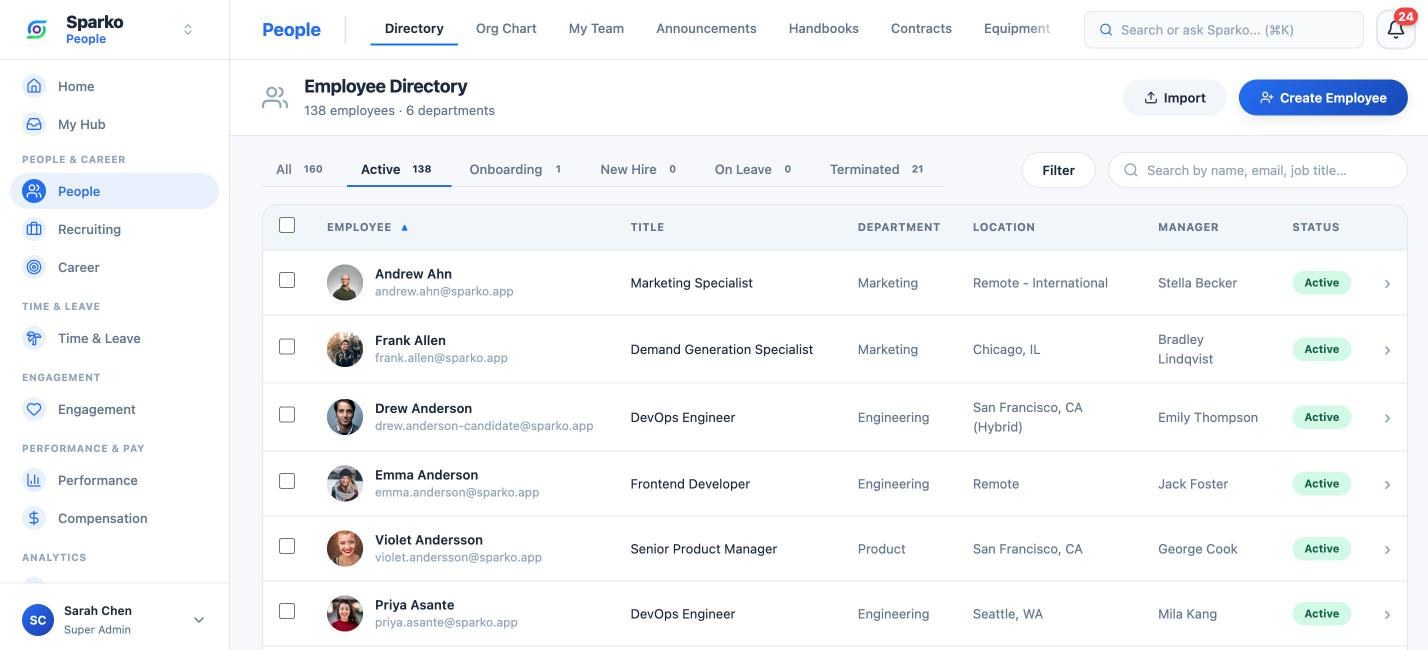Click Drew Anderson's avatar photo
Viewport: 1428px width, 650px height.
(345, 417)
